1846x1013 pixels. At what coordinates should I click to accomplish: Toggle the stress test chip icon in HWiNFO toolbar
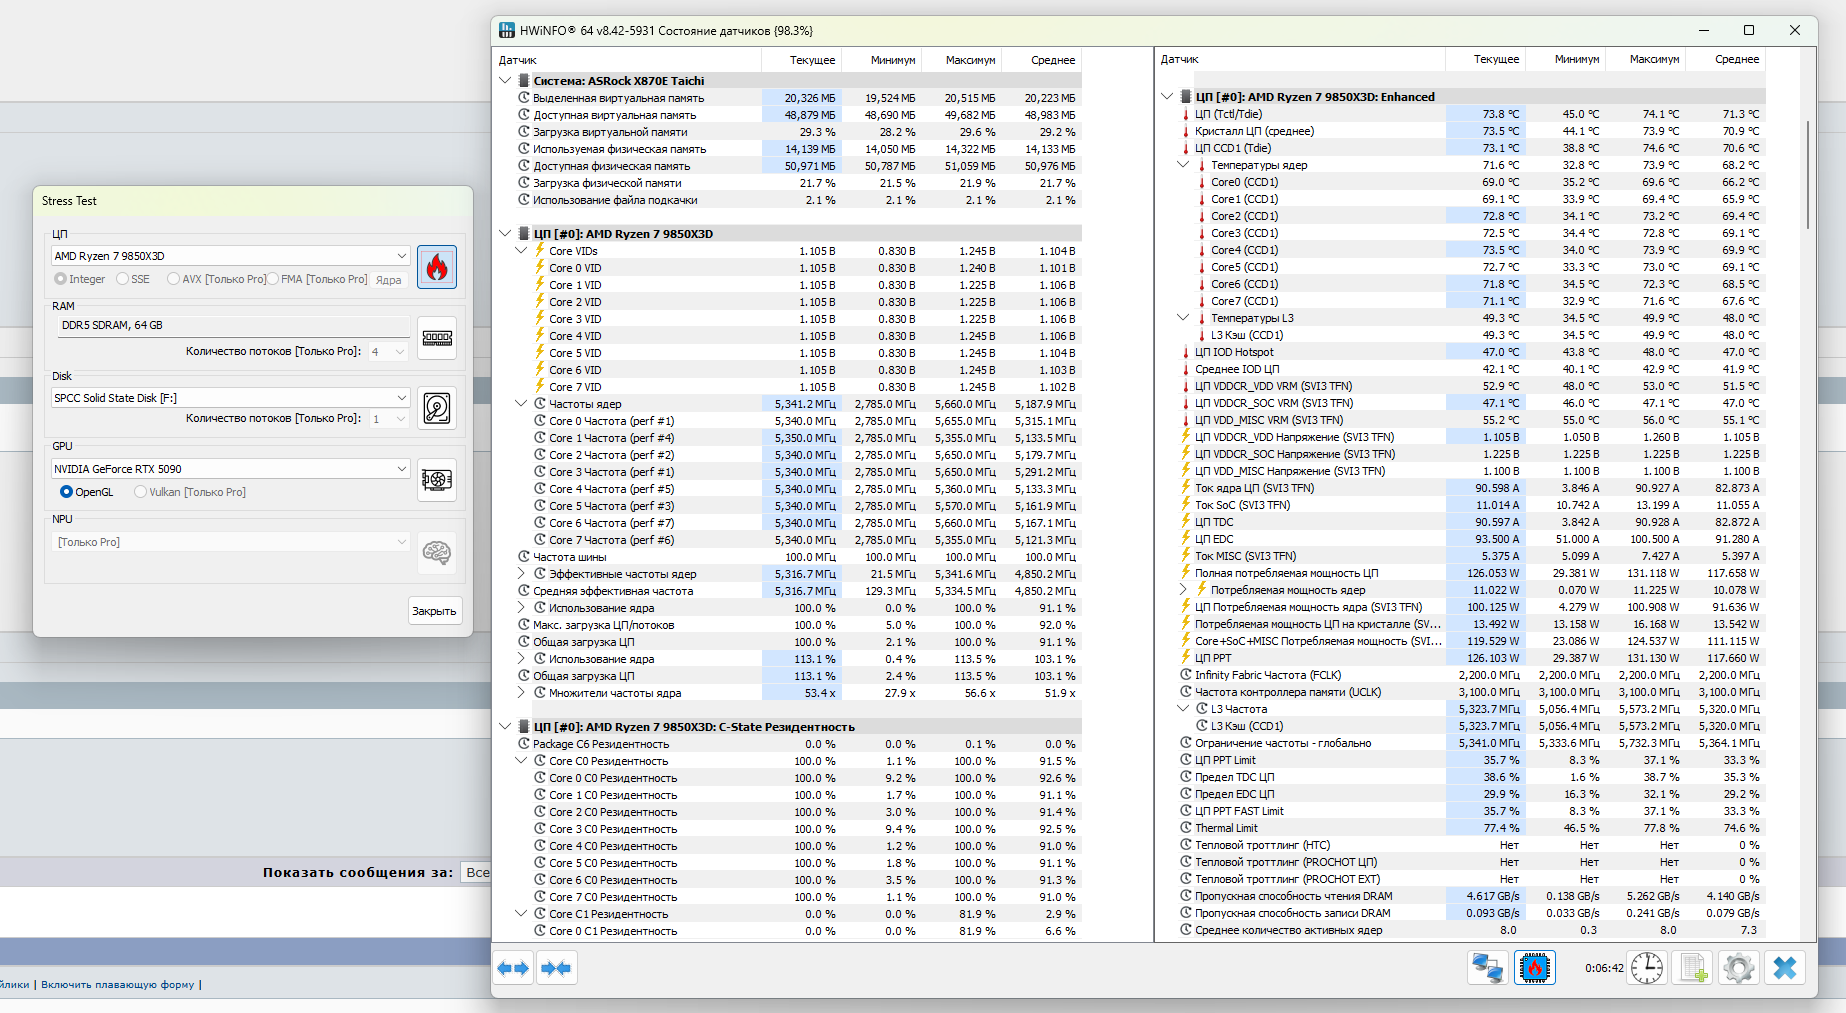[x=1535, y=968]
